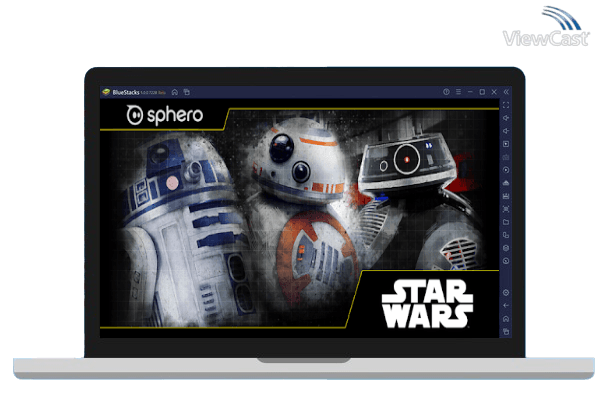Click the circular refresh icon in sidebar

[506, 261]
